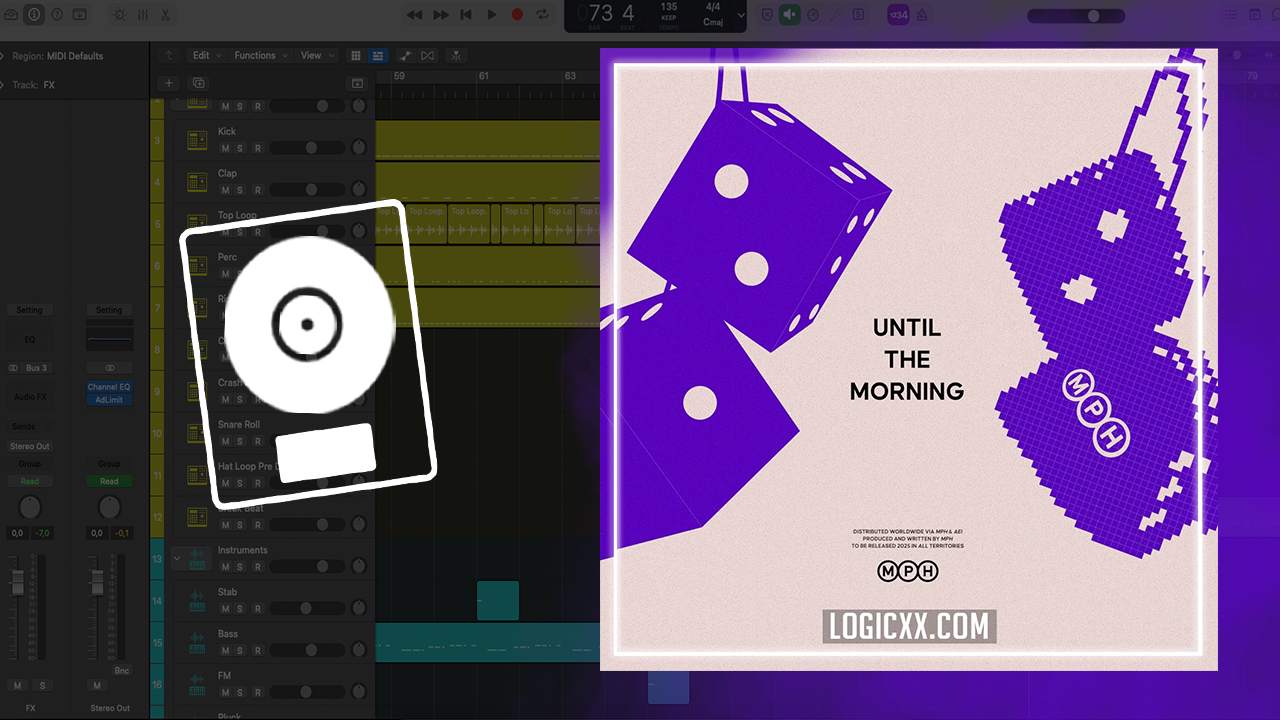This screenshot has width=1280, height=720.
Task: Toggle the Count-in 1234 button
Action: [898, 15]
